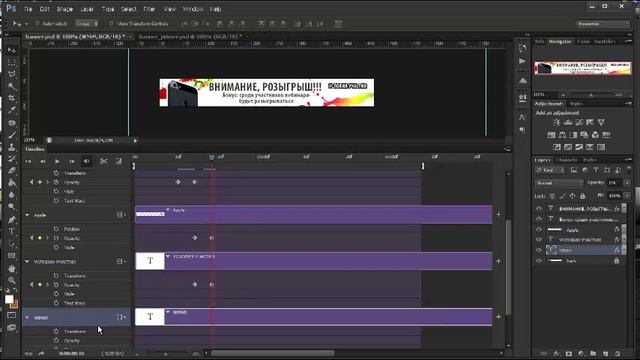This screenshot has width=640, height=360.
Task: Add media to Apple track plus button
Action: 498,214
